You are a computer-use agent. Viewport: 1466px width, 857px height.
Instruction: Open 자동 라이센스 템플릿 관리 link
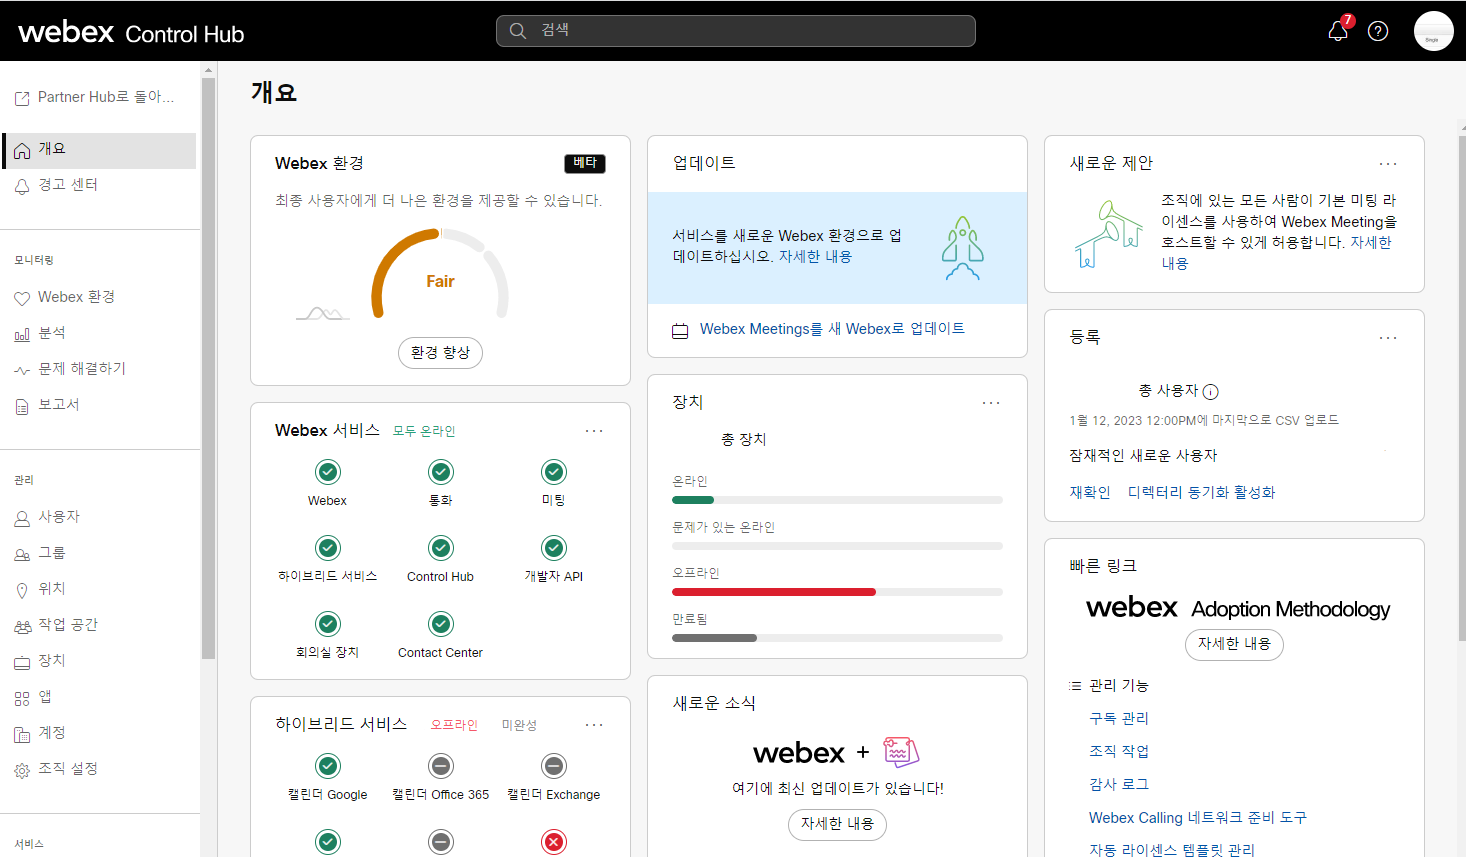click(1172, 850)
